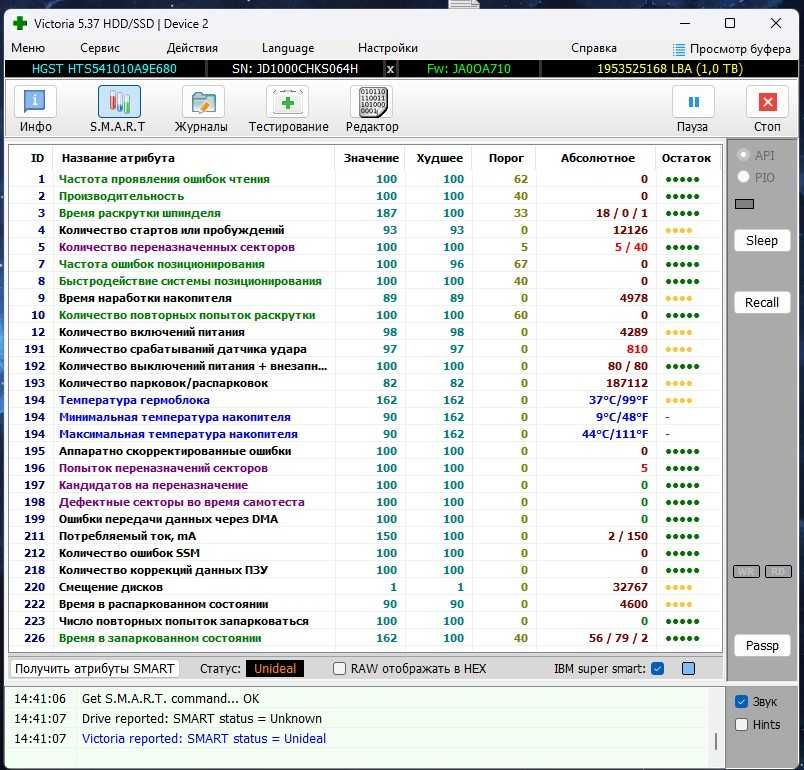Enable the Hints checkbox

pyautogui.click(x=741, y=724)
